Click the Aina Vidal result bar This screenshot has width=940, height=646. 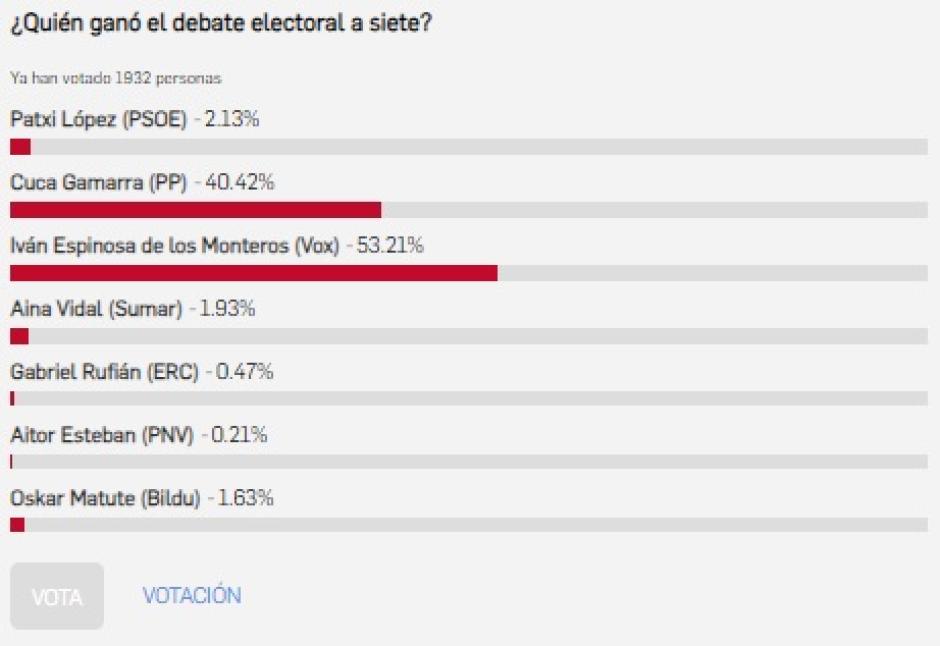(469, 336)
